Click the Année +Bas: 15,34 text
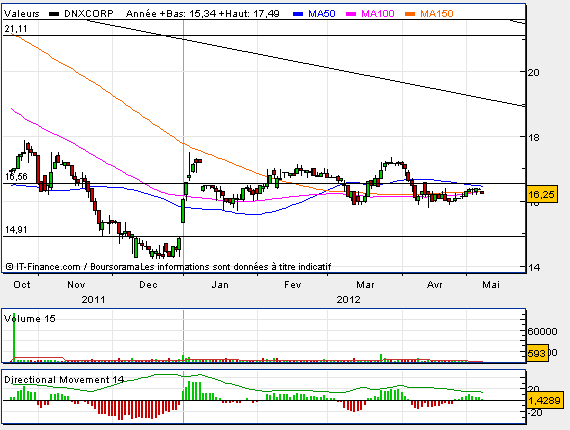570x430 pixels. (x=171, y=14)
